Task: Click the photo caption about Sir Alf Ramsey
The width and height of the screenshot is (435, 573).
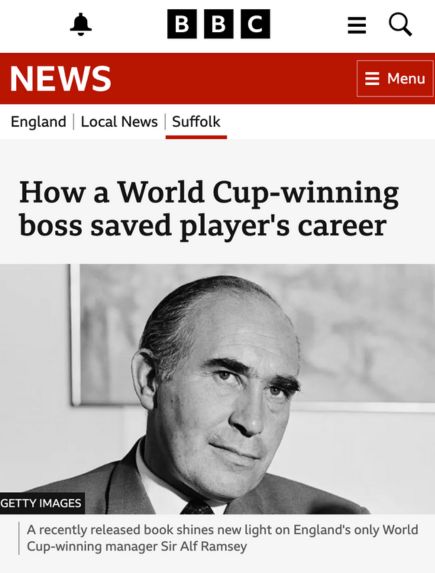Action: point(222,538)
